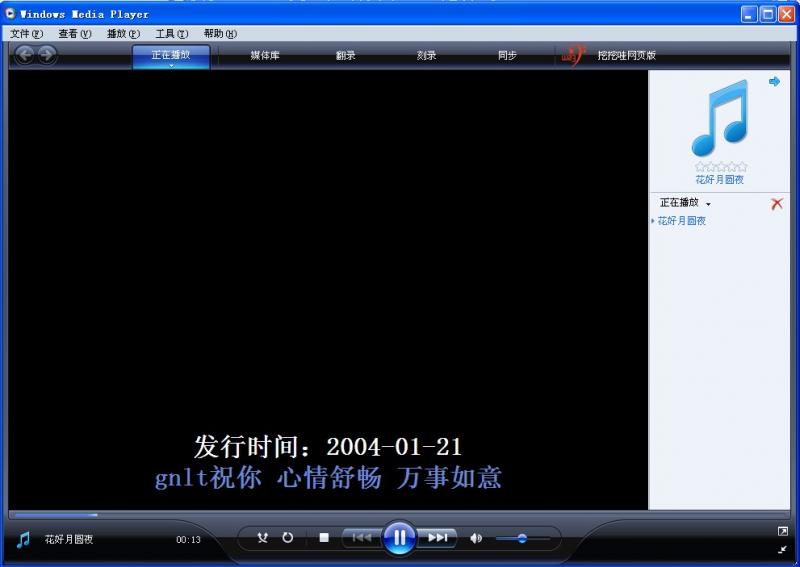
Task: Switch to full screen view icon
Action: [x=783, y=531]
